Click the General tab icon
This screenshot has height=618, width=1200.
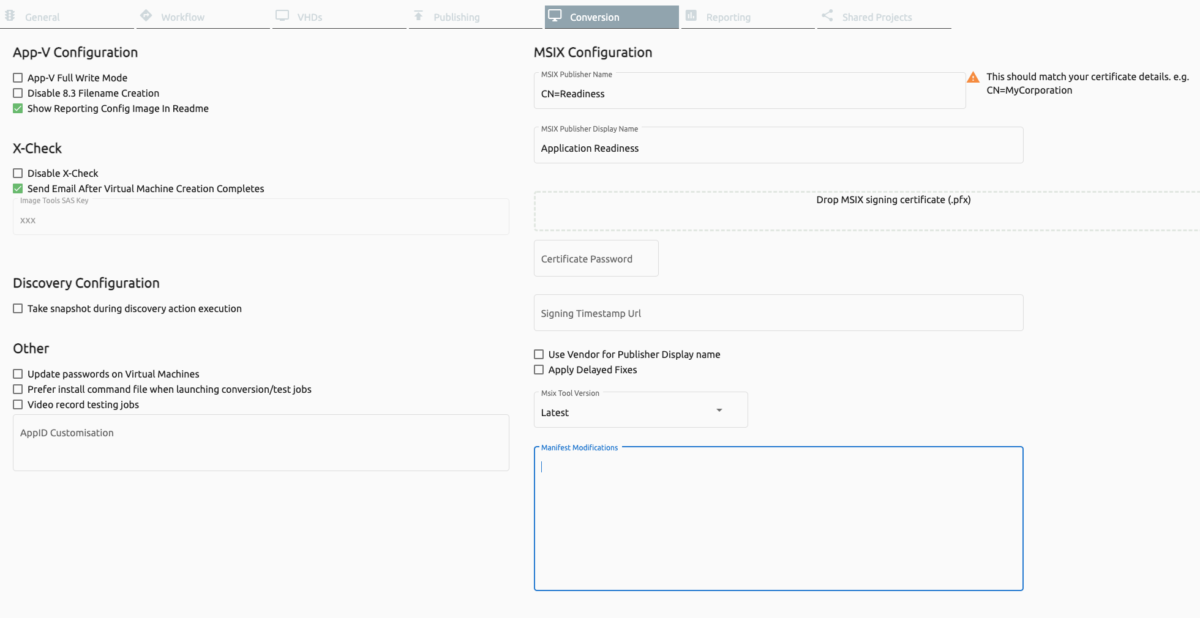coord(10,16)
